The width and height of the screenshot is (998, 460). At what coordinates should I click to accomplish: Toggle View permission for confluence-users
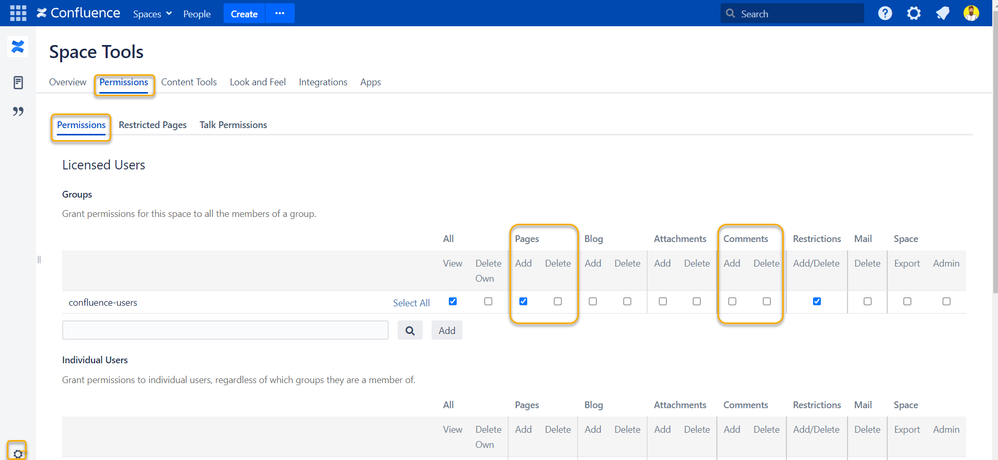pyautogui.click(x=453, y=302)
